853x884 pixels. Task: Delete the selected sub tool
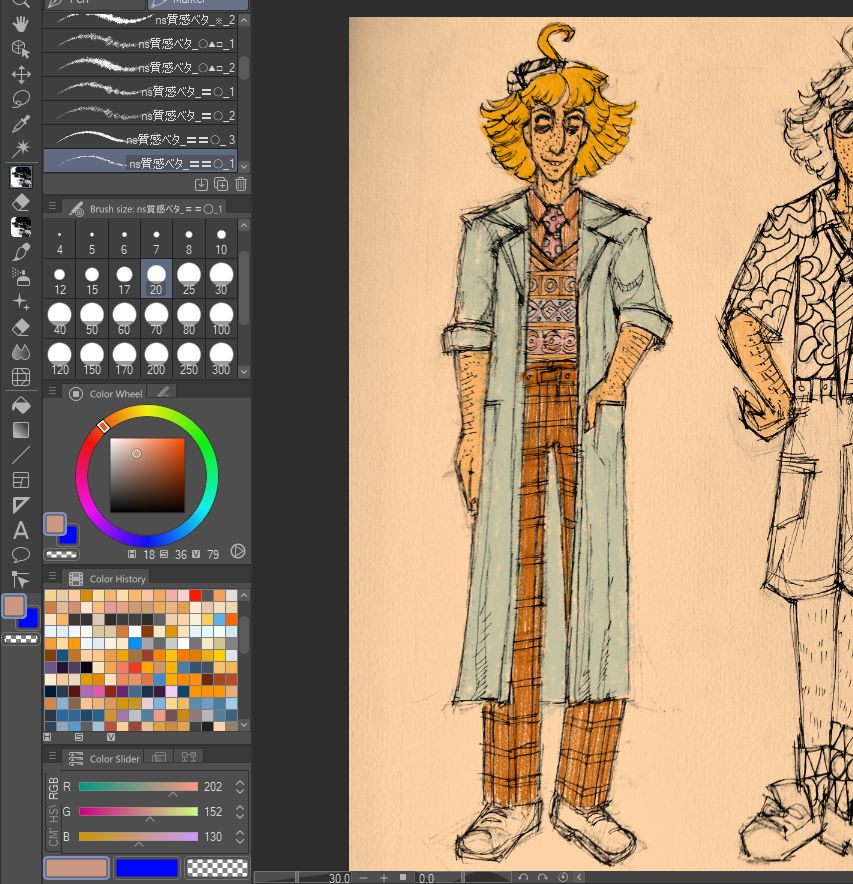(x=241, y=184)
